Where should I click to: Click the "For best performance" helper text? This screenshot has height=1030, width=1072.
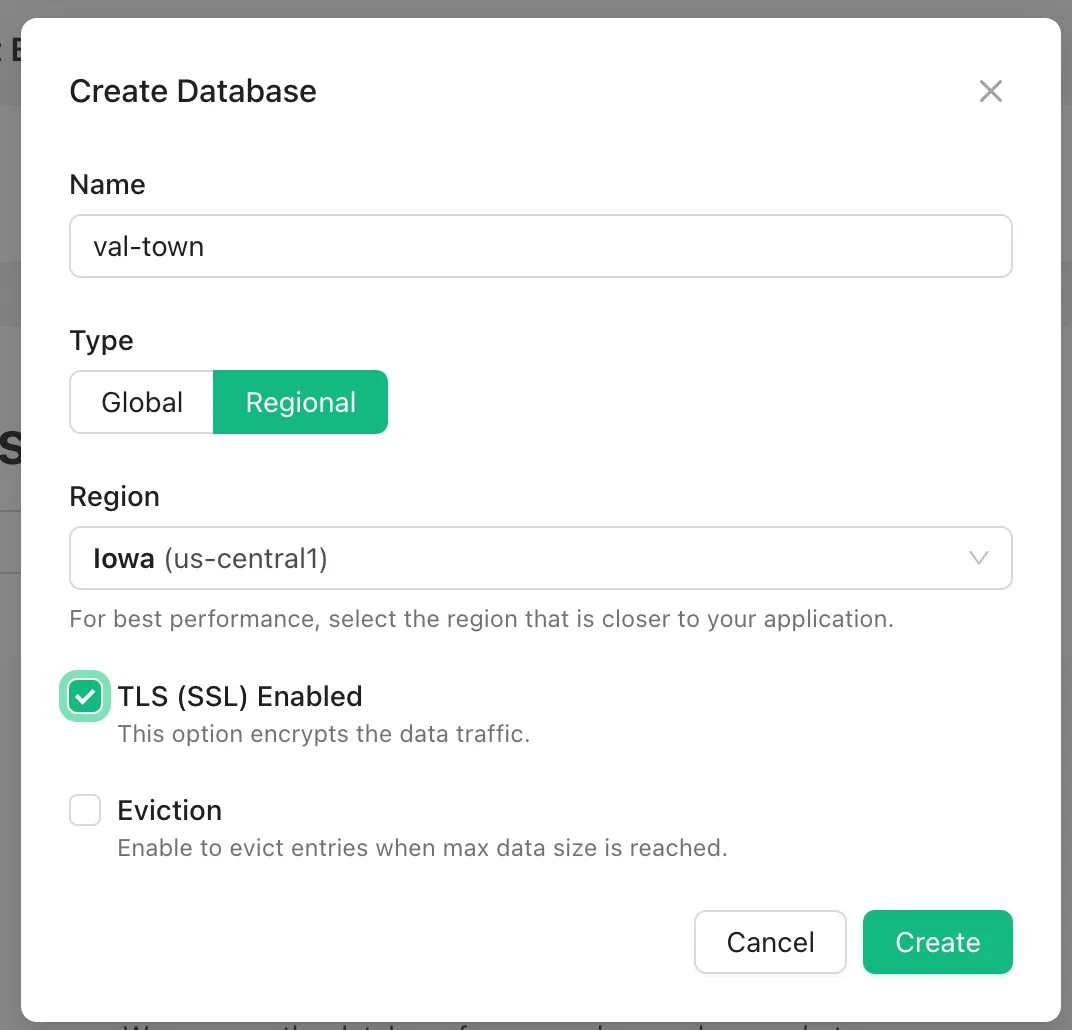click(481, 619)
